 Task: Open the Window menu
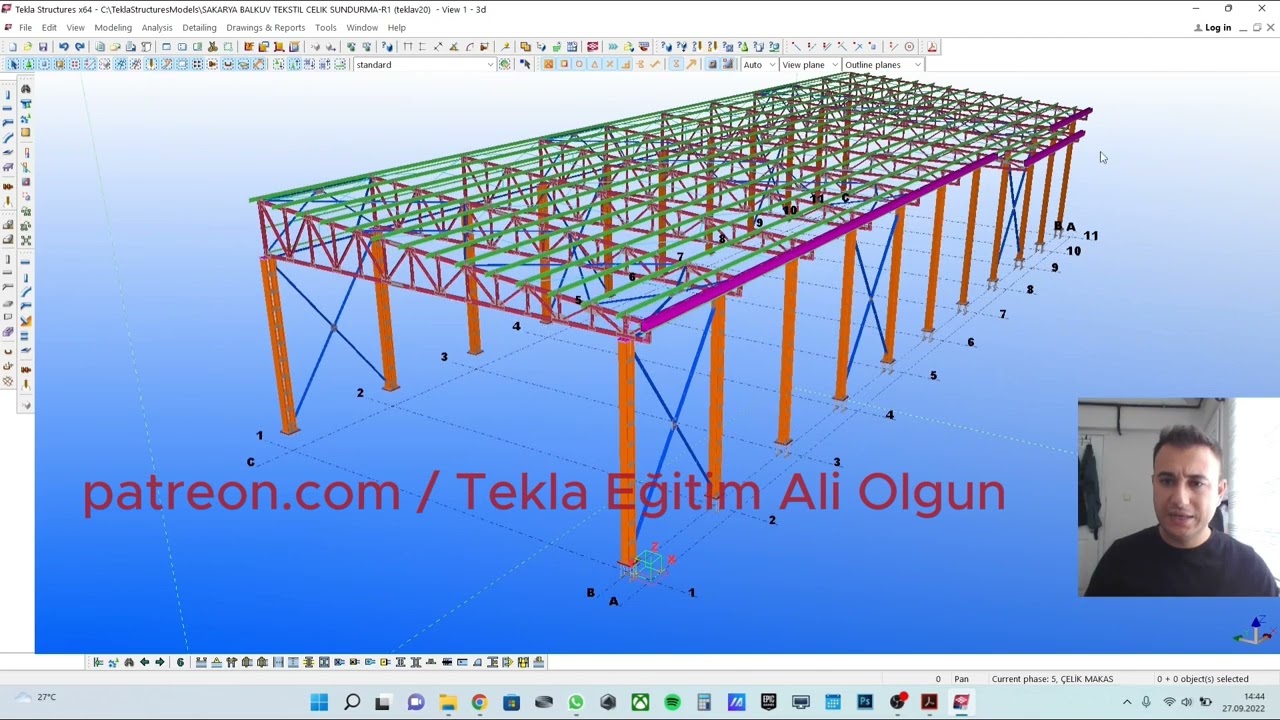tap(362, 27)
